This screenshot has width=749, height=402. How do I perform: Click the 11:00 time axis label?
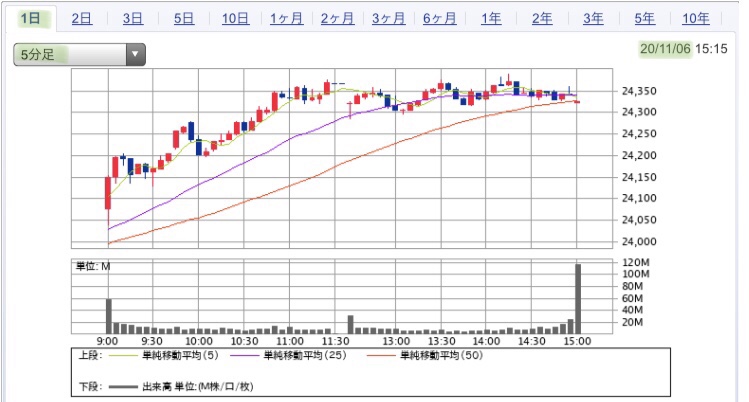(x=290, y=341)
